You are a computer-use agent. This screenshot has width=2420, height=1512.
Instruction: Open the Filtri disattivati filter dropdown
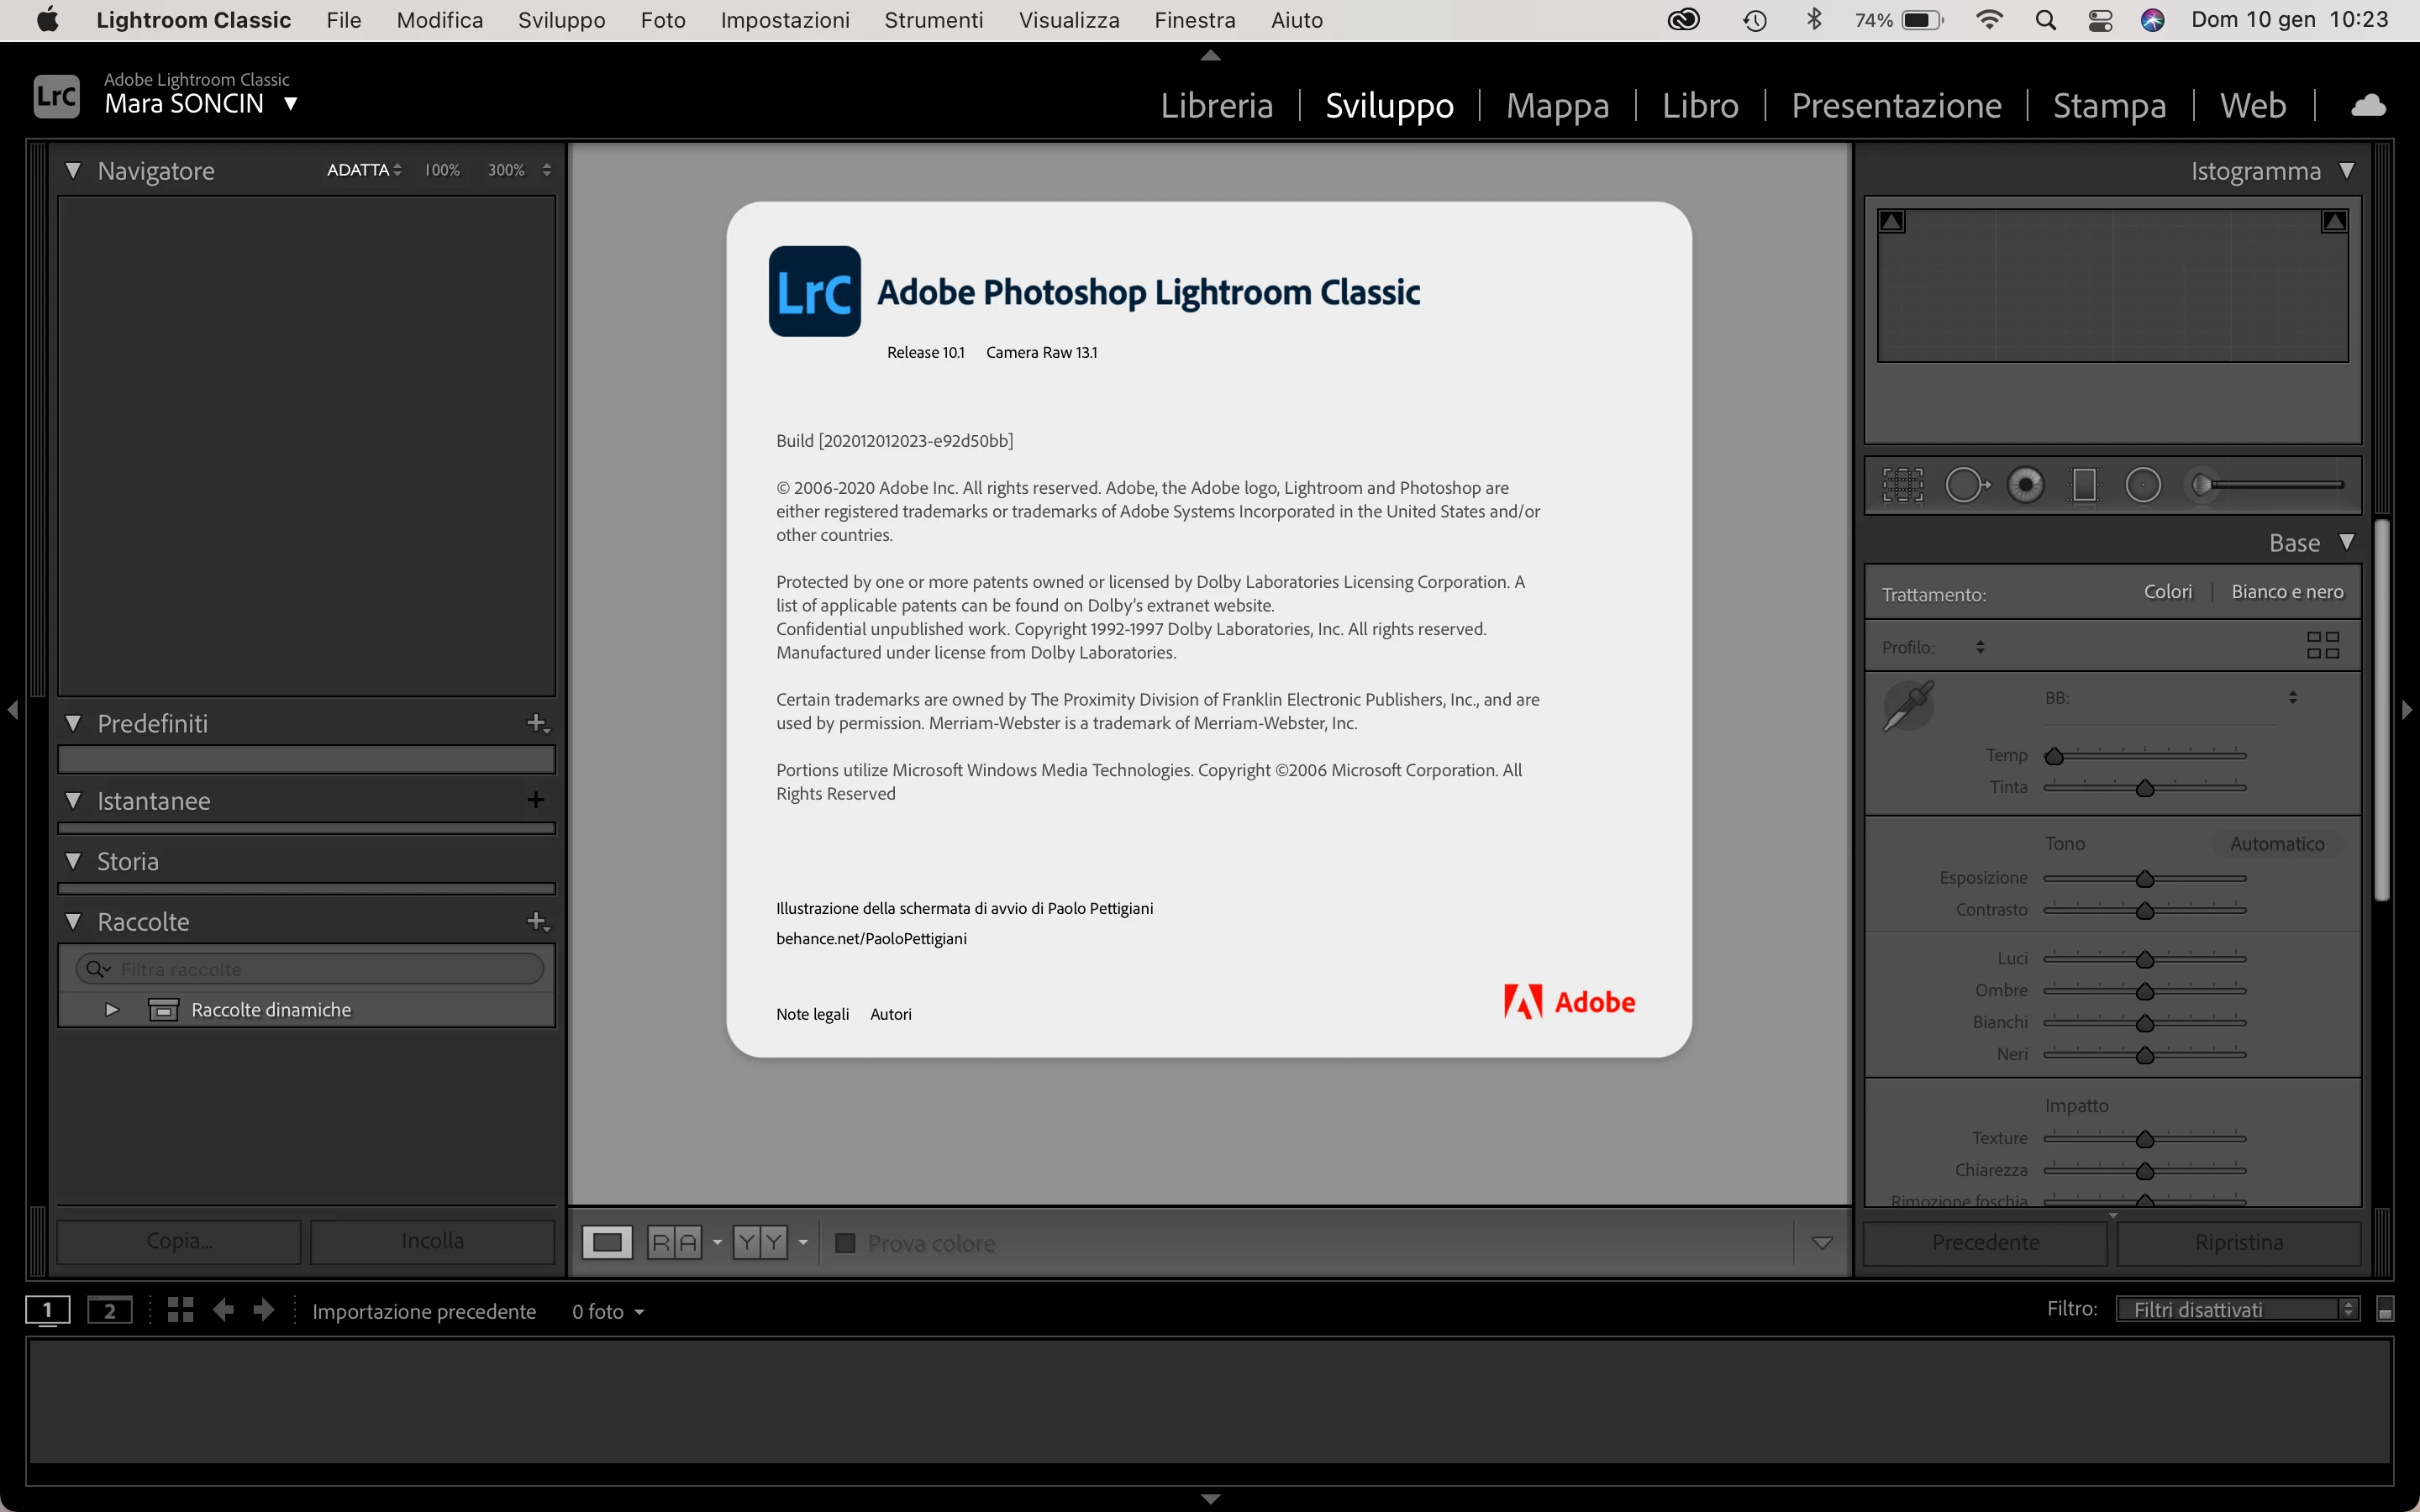2238,1309
